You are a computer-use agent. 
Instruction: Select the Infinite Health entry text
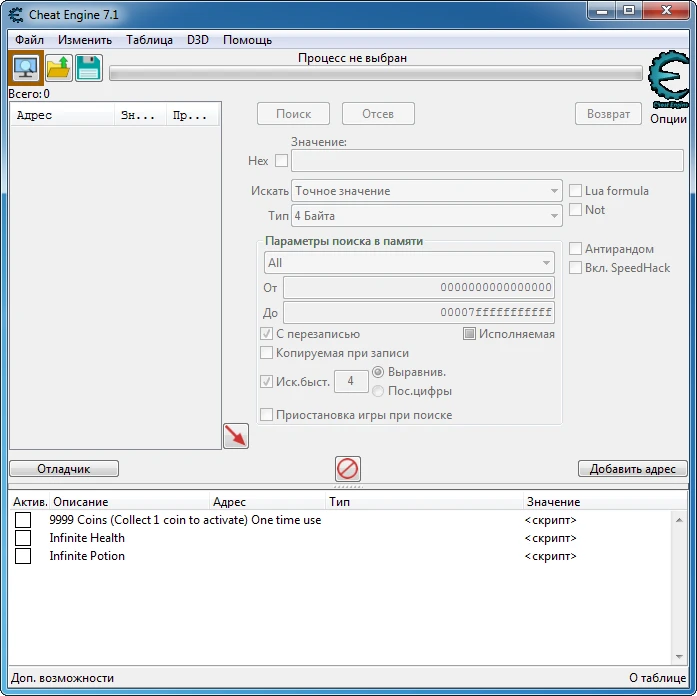point(87,538)
